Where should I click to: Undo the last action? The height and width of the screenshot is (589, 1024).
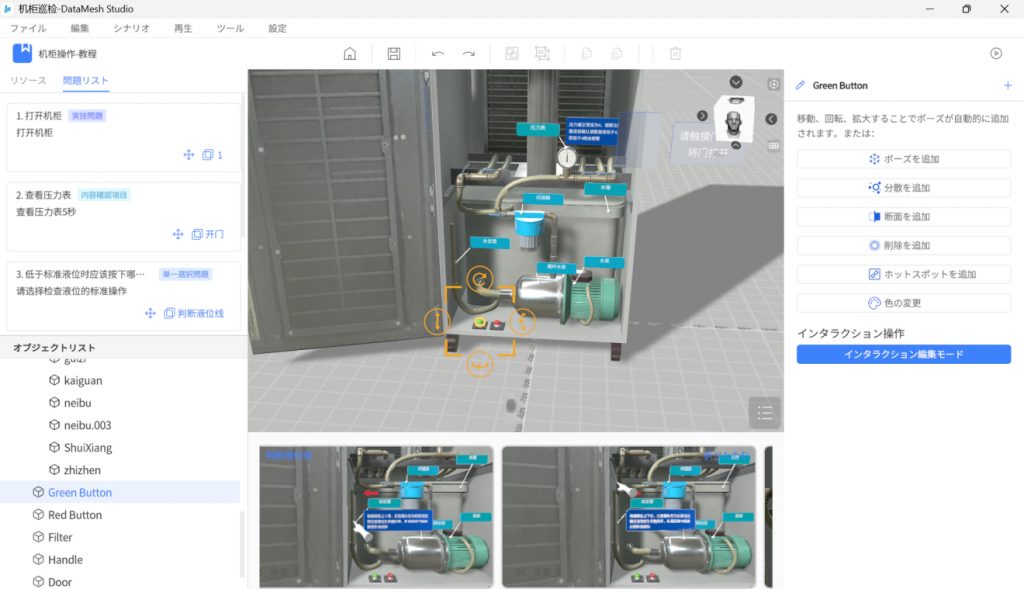tap(438, 54)
